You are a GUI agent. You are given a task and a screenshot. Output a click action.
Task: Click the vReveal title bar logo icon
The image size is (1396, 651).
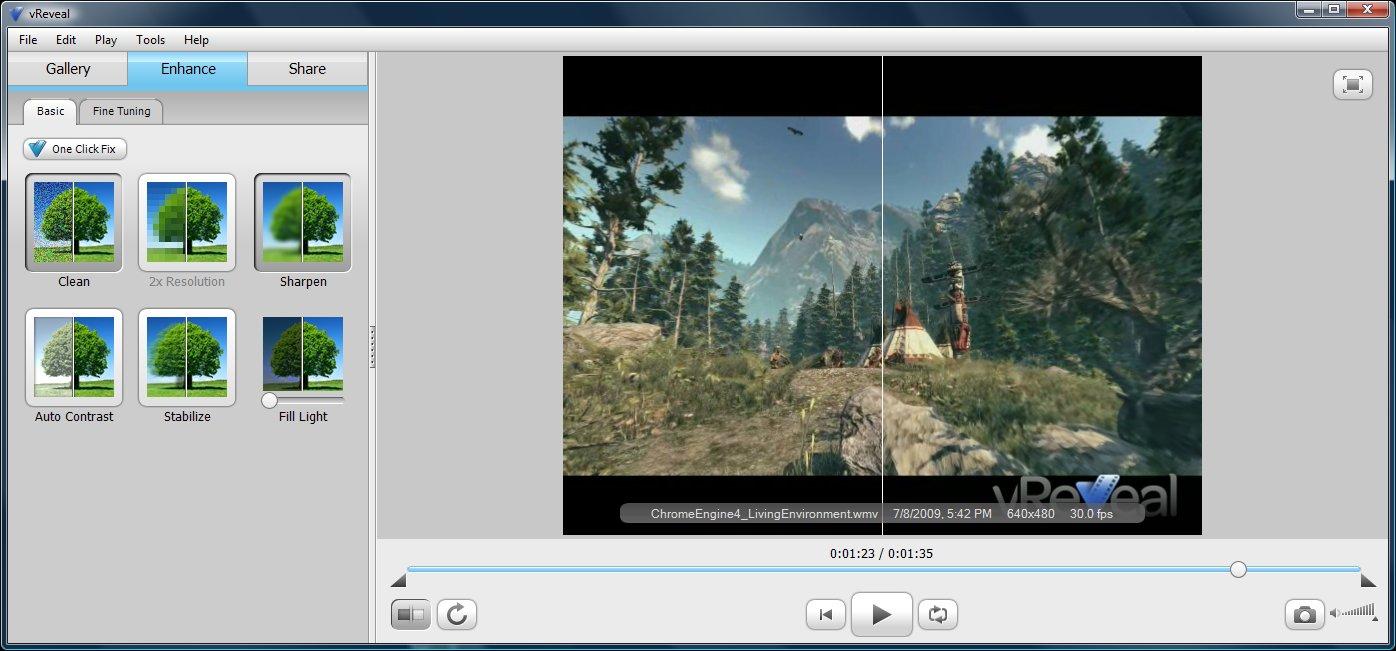point(16,13)
